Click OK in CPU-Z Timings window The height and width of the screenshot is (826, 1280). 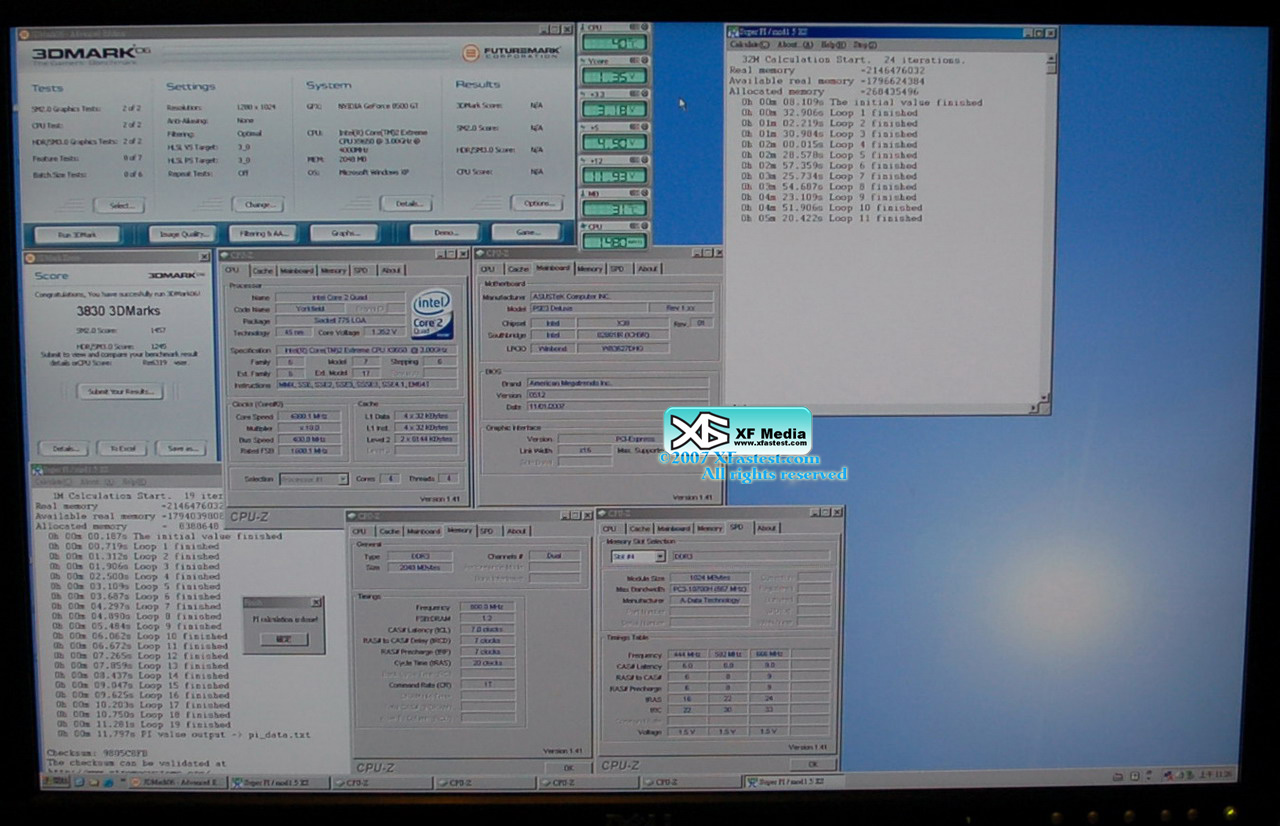567,767
